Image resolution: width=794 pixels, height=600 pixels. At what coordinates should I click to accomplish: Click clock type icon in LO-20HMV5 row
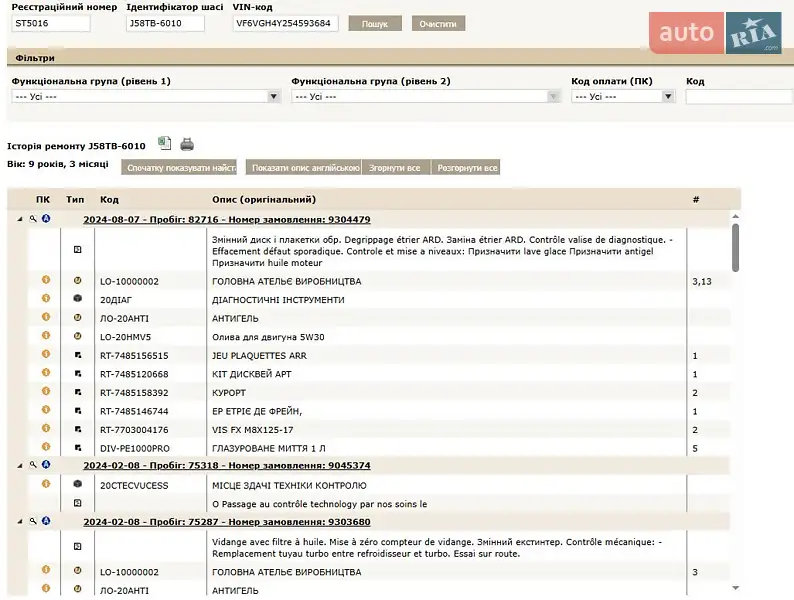point(77,336)
